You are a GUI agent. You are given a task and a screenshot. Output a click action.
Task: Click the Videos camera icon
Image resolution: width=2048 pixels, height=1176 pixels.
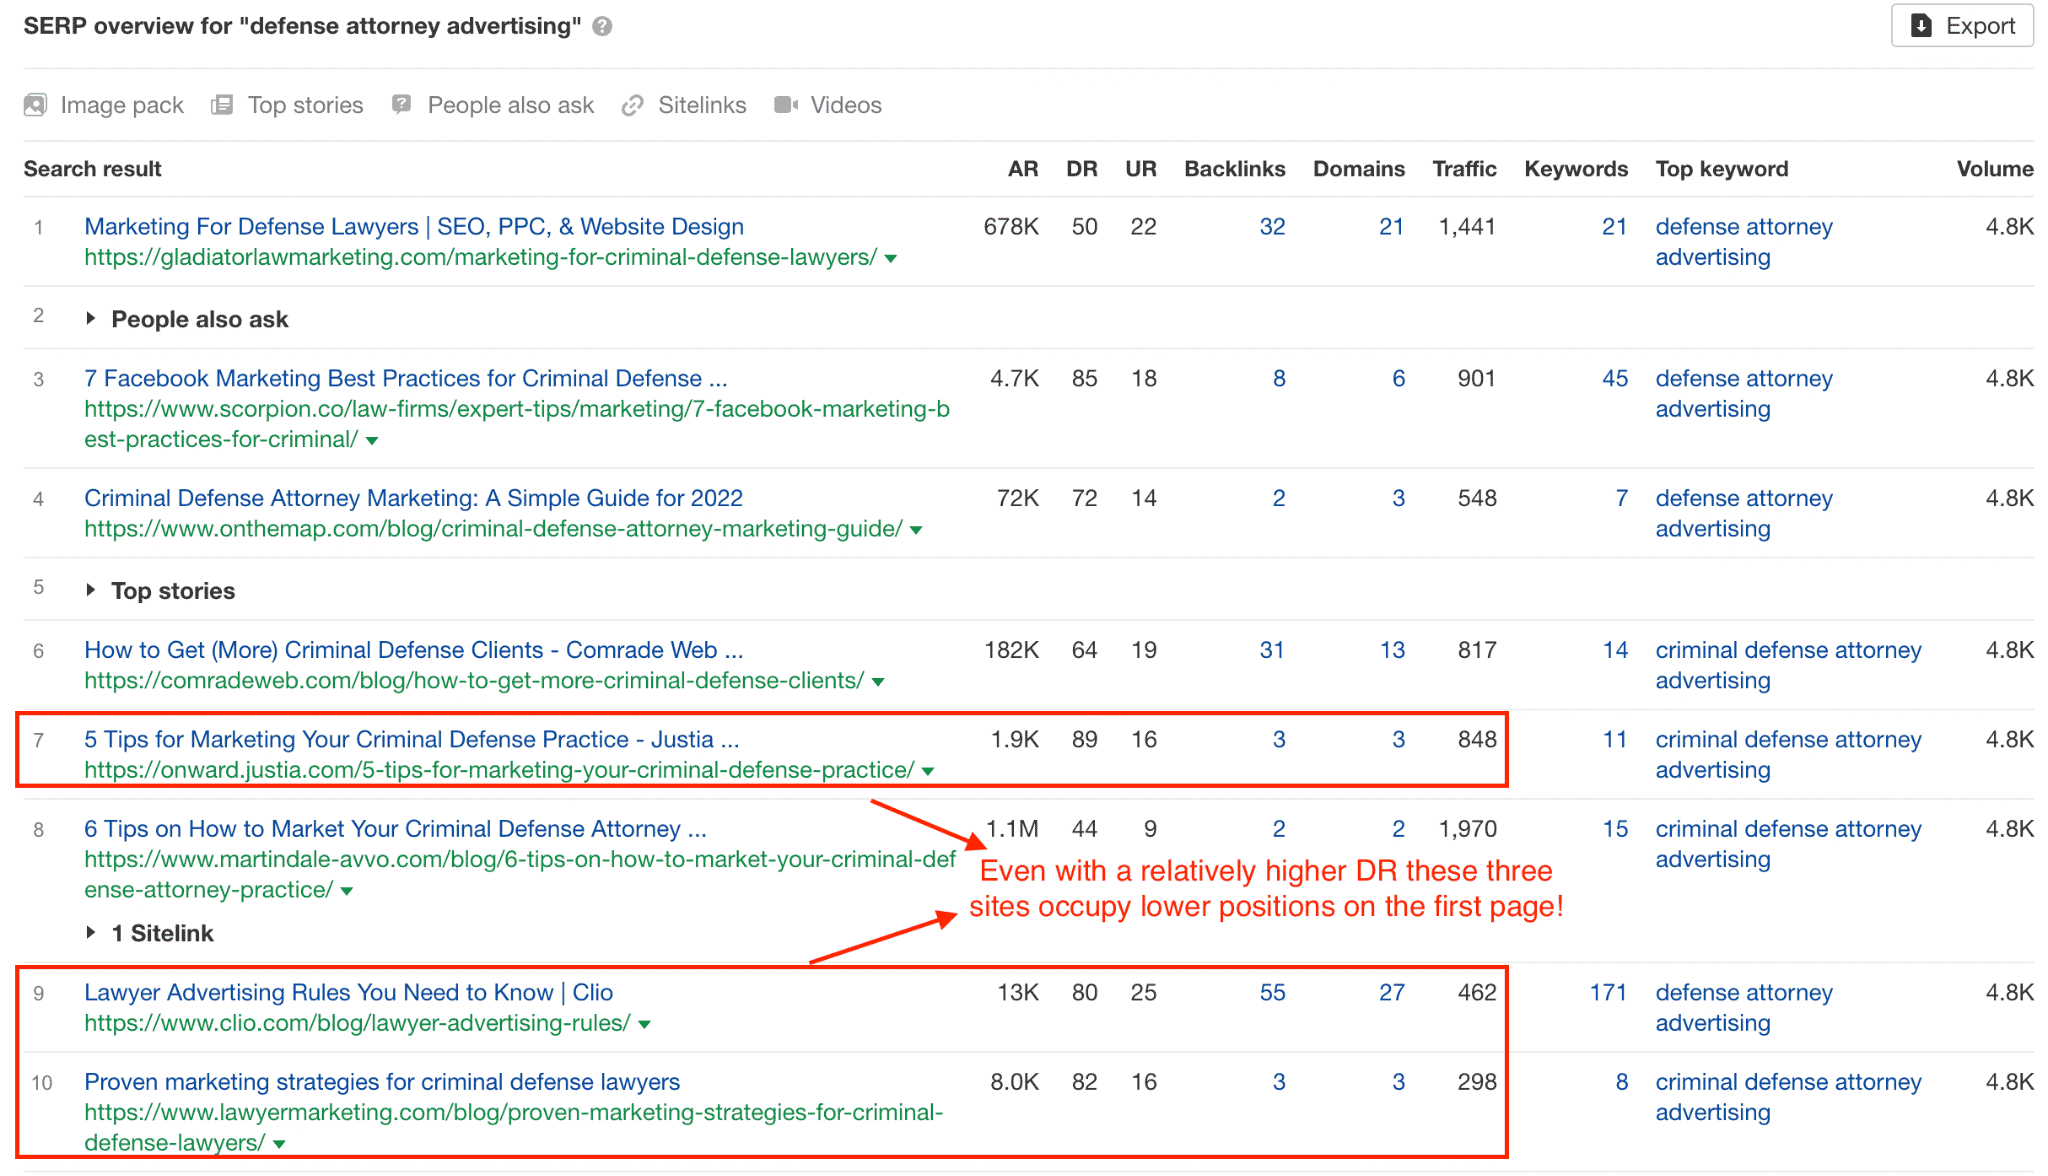pyautogui.click(x=786, y=105)
